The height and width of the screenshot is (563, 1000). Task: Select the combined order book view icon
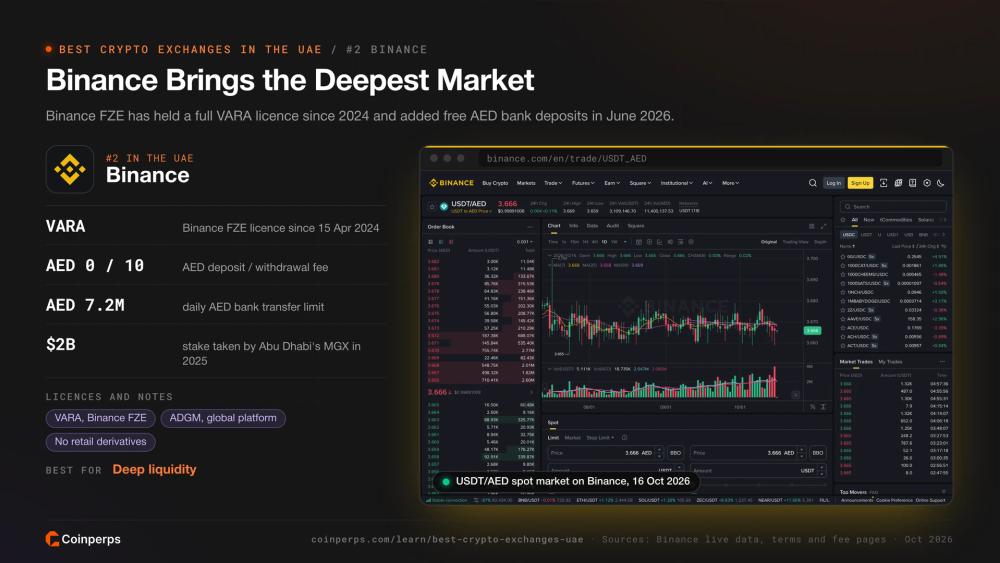click(x=430, y=242)
